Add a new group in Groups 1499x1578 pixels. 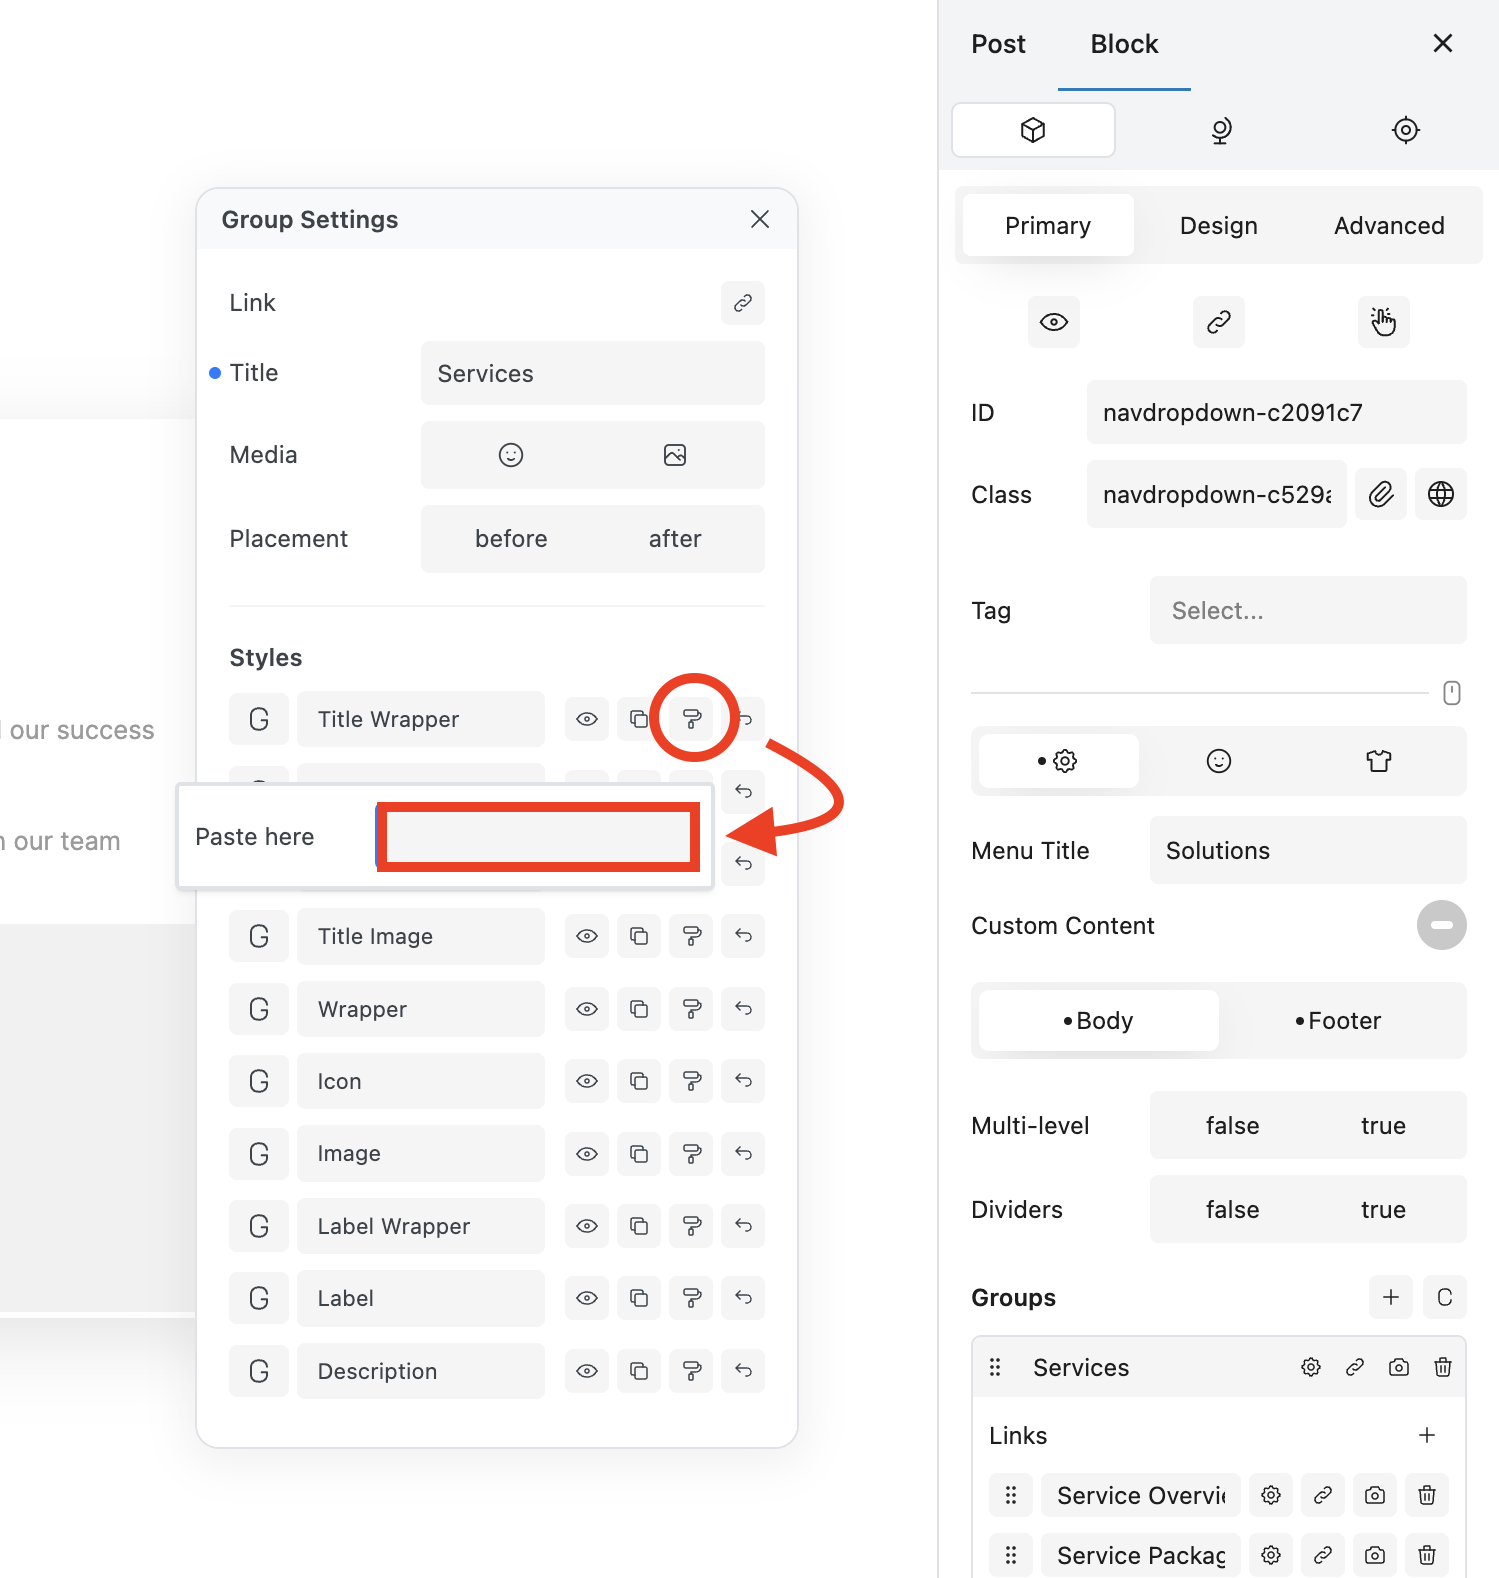1390,1297
